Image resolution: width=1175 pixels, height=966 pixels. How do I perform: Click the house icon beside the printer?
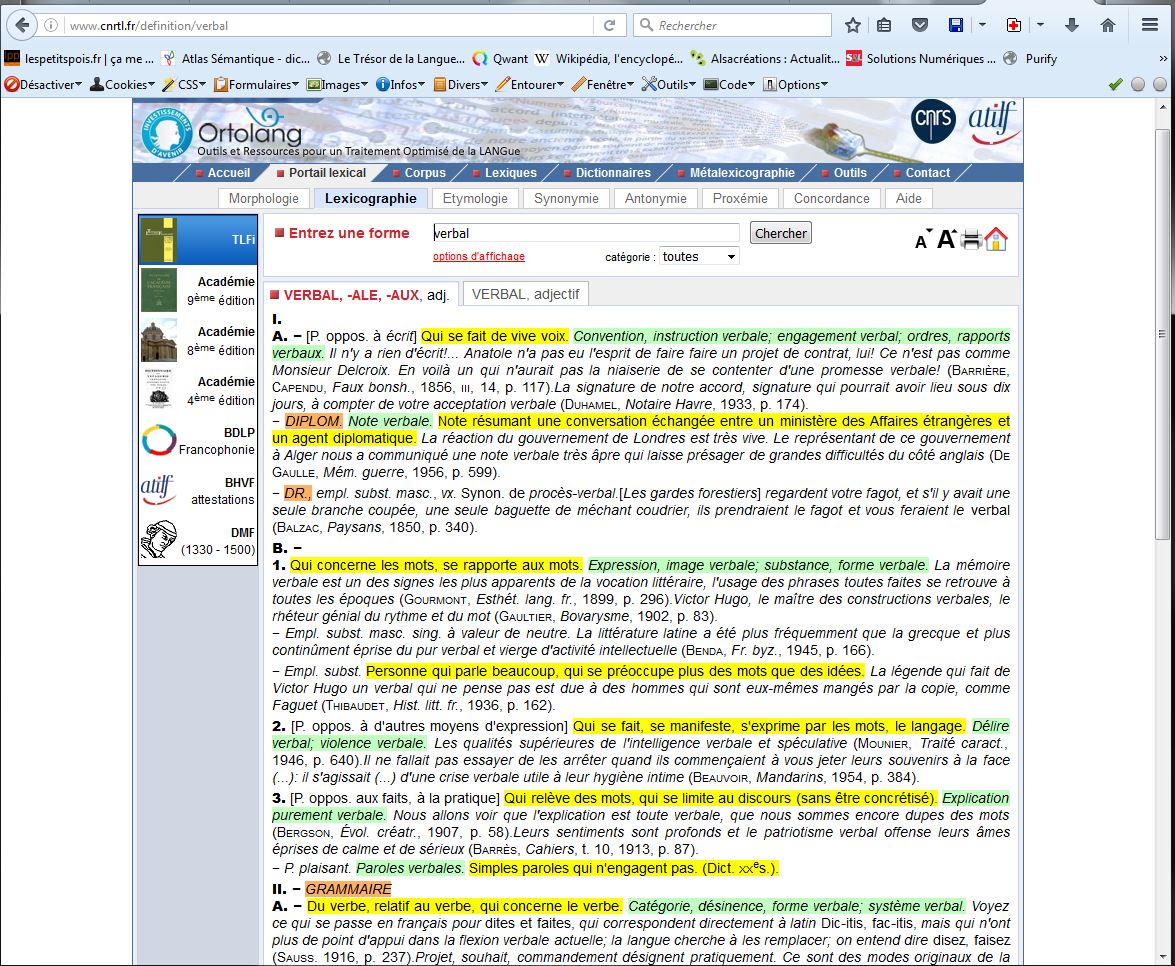996,239
